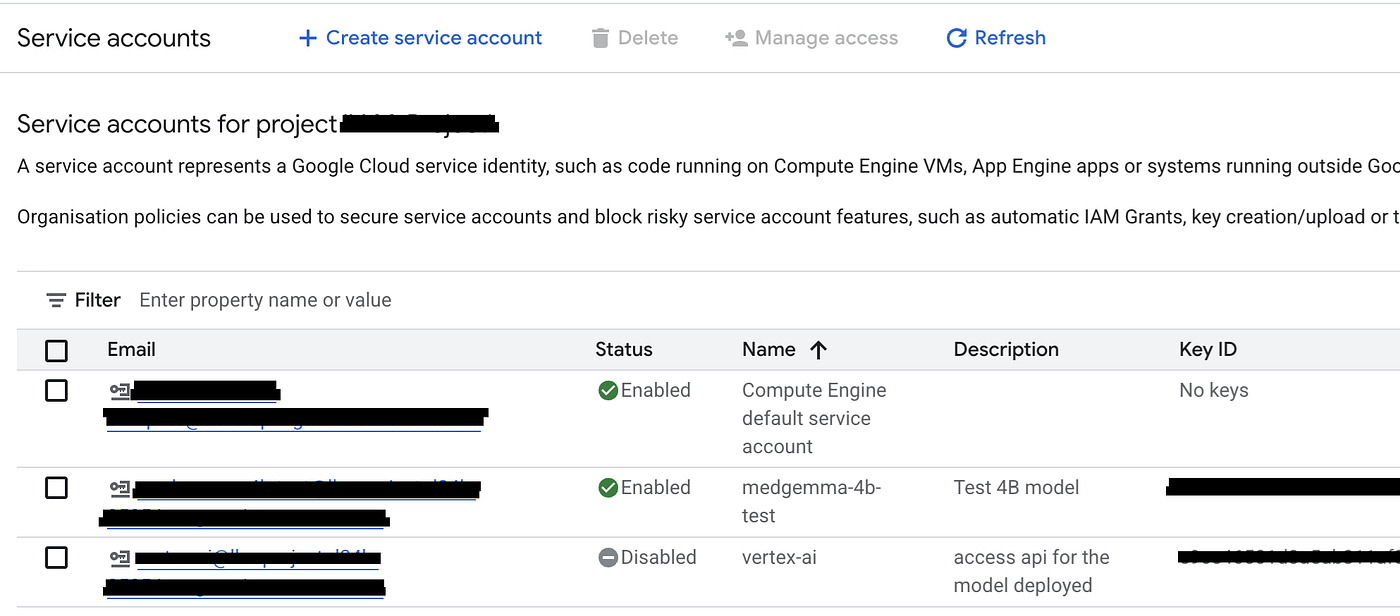The height and width of the screenshot is (616, 1400).
Task: Click the trash icon next to Delete
Action: [600, 38]
